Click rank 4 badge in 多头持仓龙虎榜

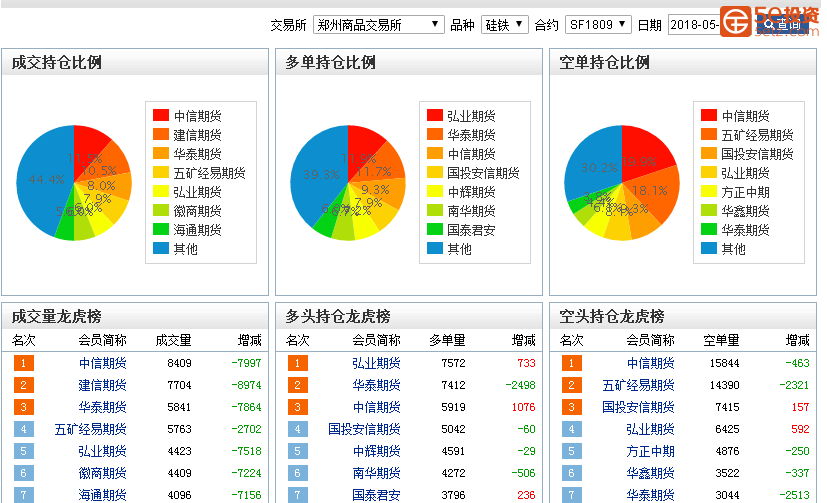tap(297, 429)
